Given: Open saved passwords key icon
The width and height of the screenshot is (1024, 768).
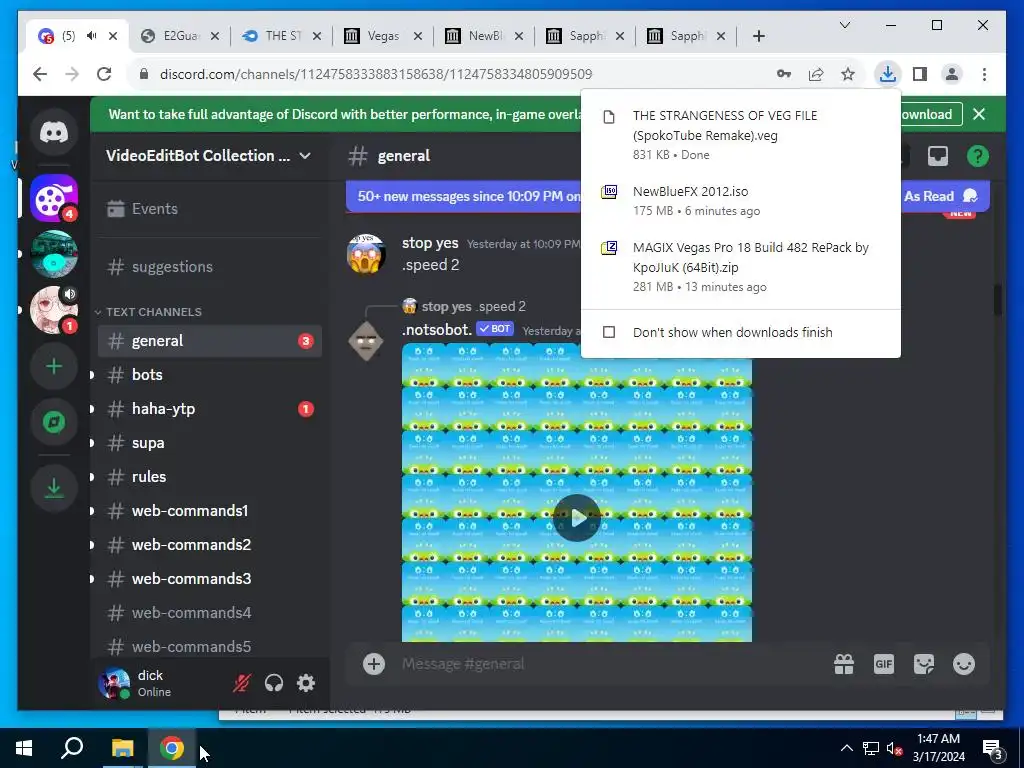Looking at the screenshot, I should (784, 74).
